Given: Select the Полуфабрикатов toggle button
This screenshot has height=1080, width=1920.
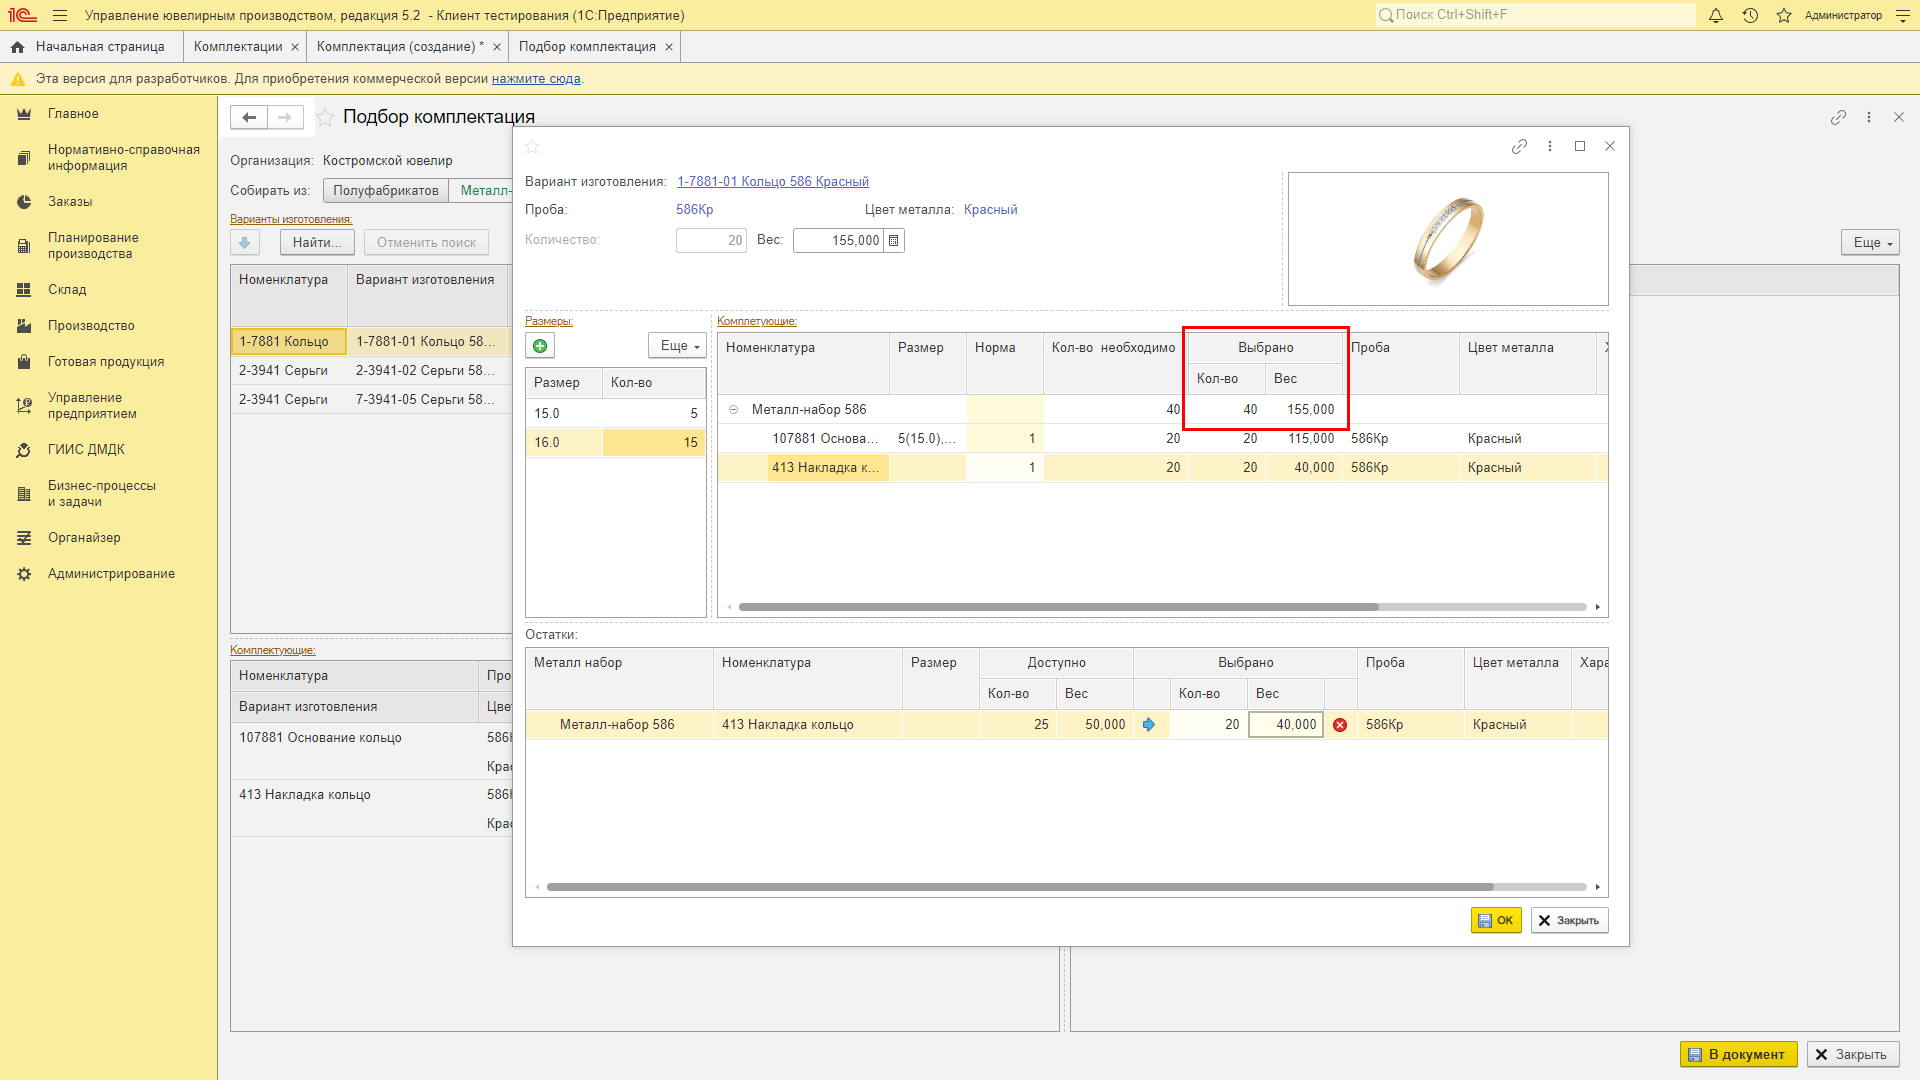Looking at the screenshot, I should pyautogui.click(x=386, y=191).
